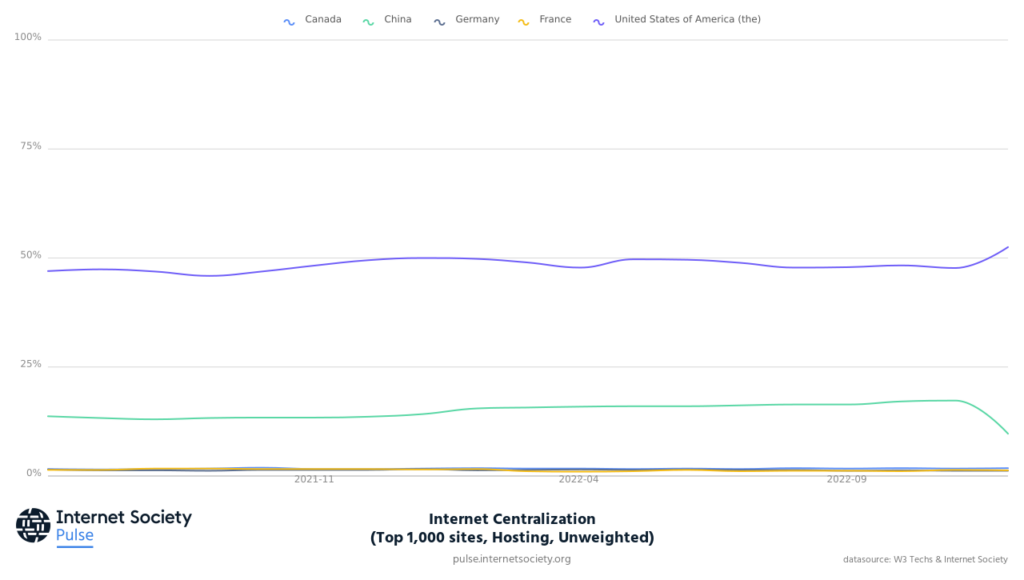
Task: Open the pulse.internetsociety.org link
Action: pos(511,559)
